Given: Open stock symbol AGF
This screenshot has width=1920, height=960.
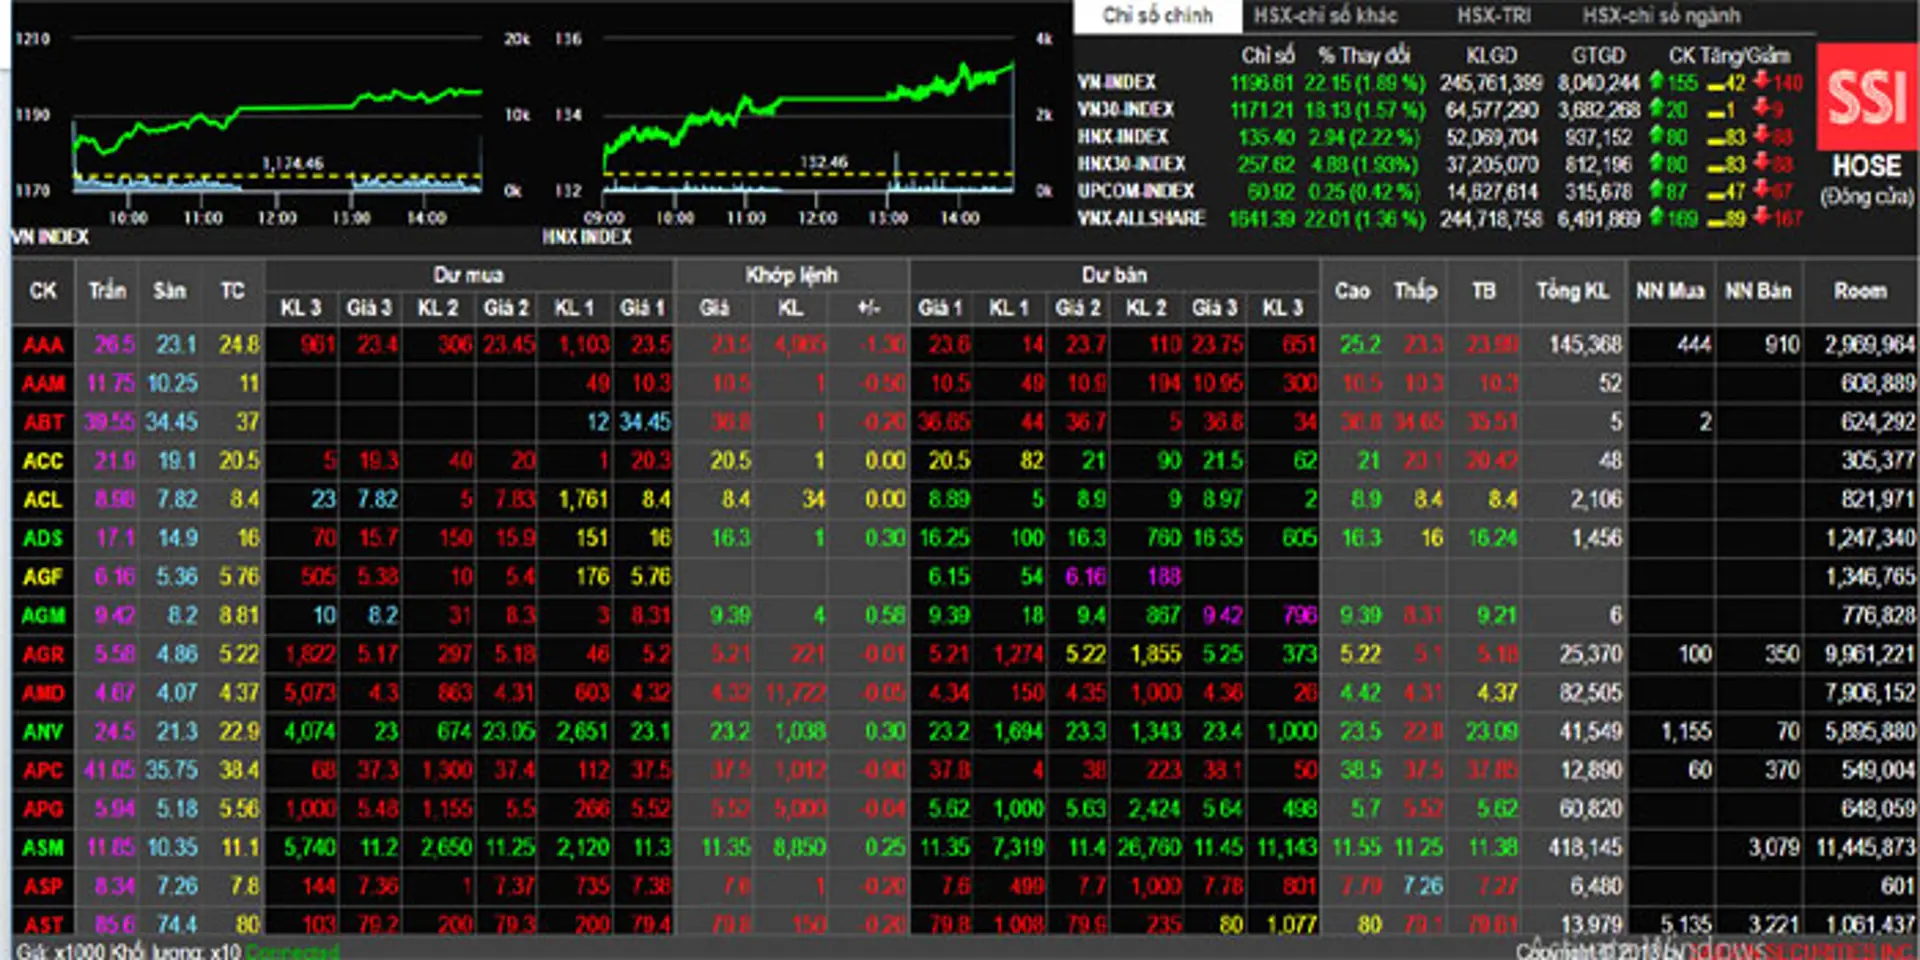Looking at the screenshot, I should [x=43, y=577].
